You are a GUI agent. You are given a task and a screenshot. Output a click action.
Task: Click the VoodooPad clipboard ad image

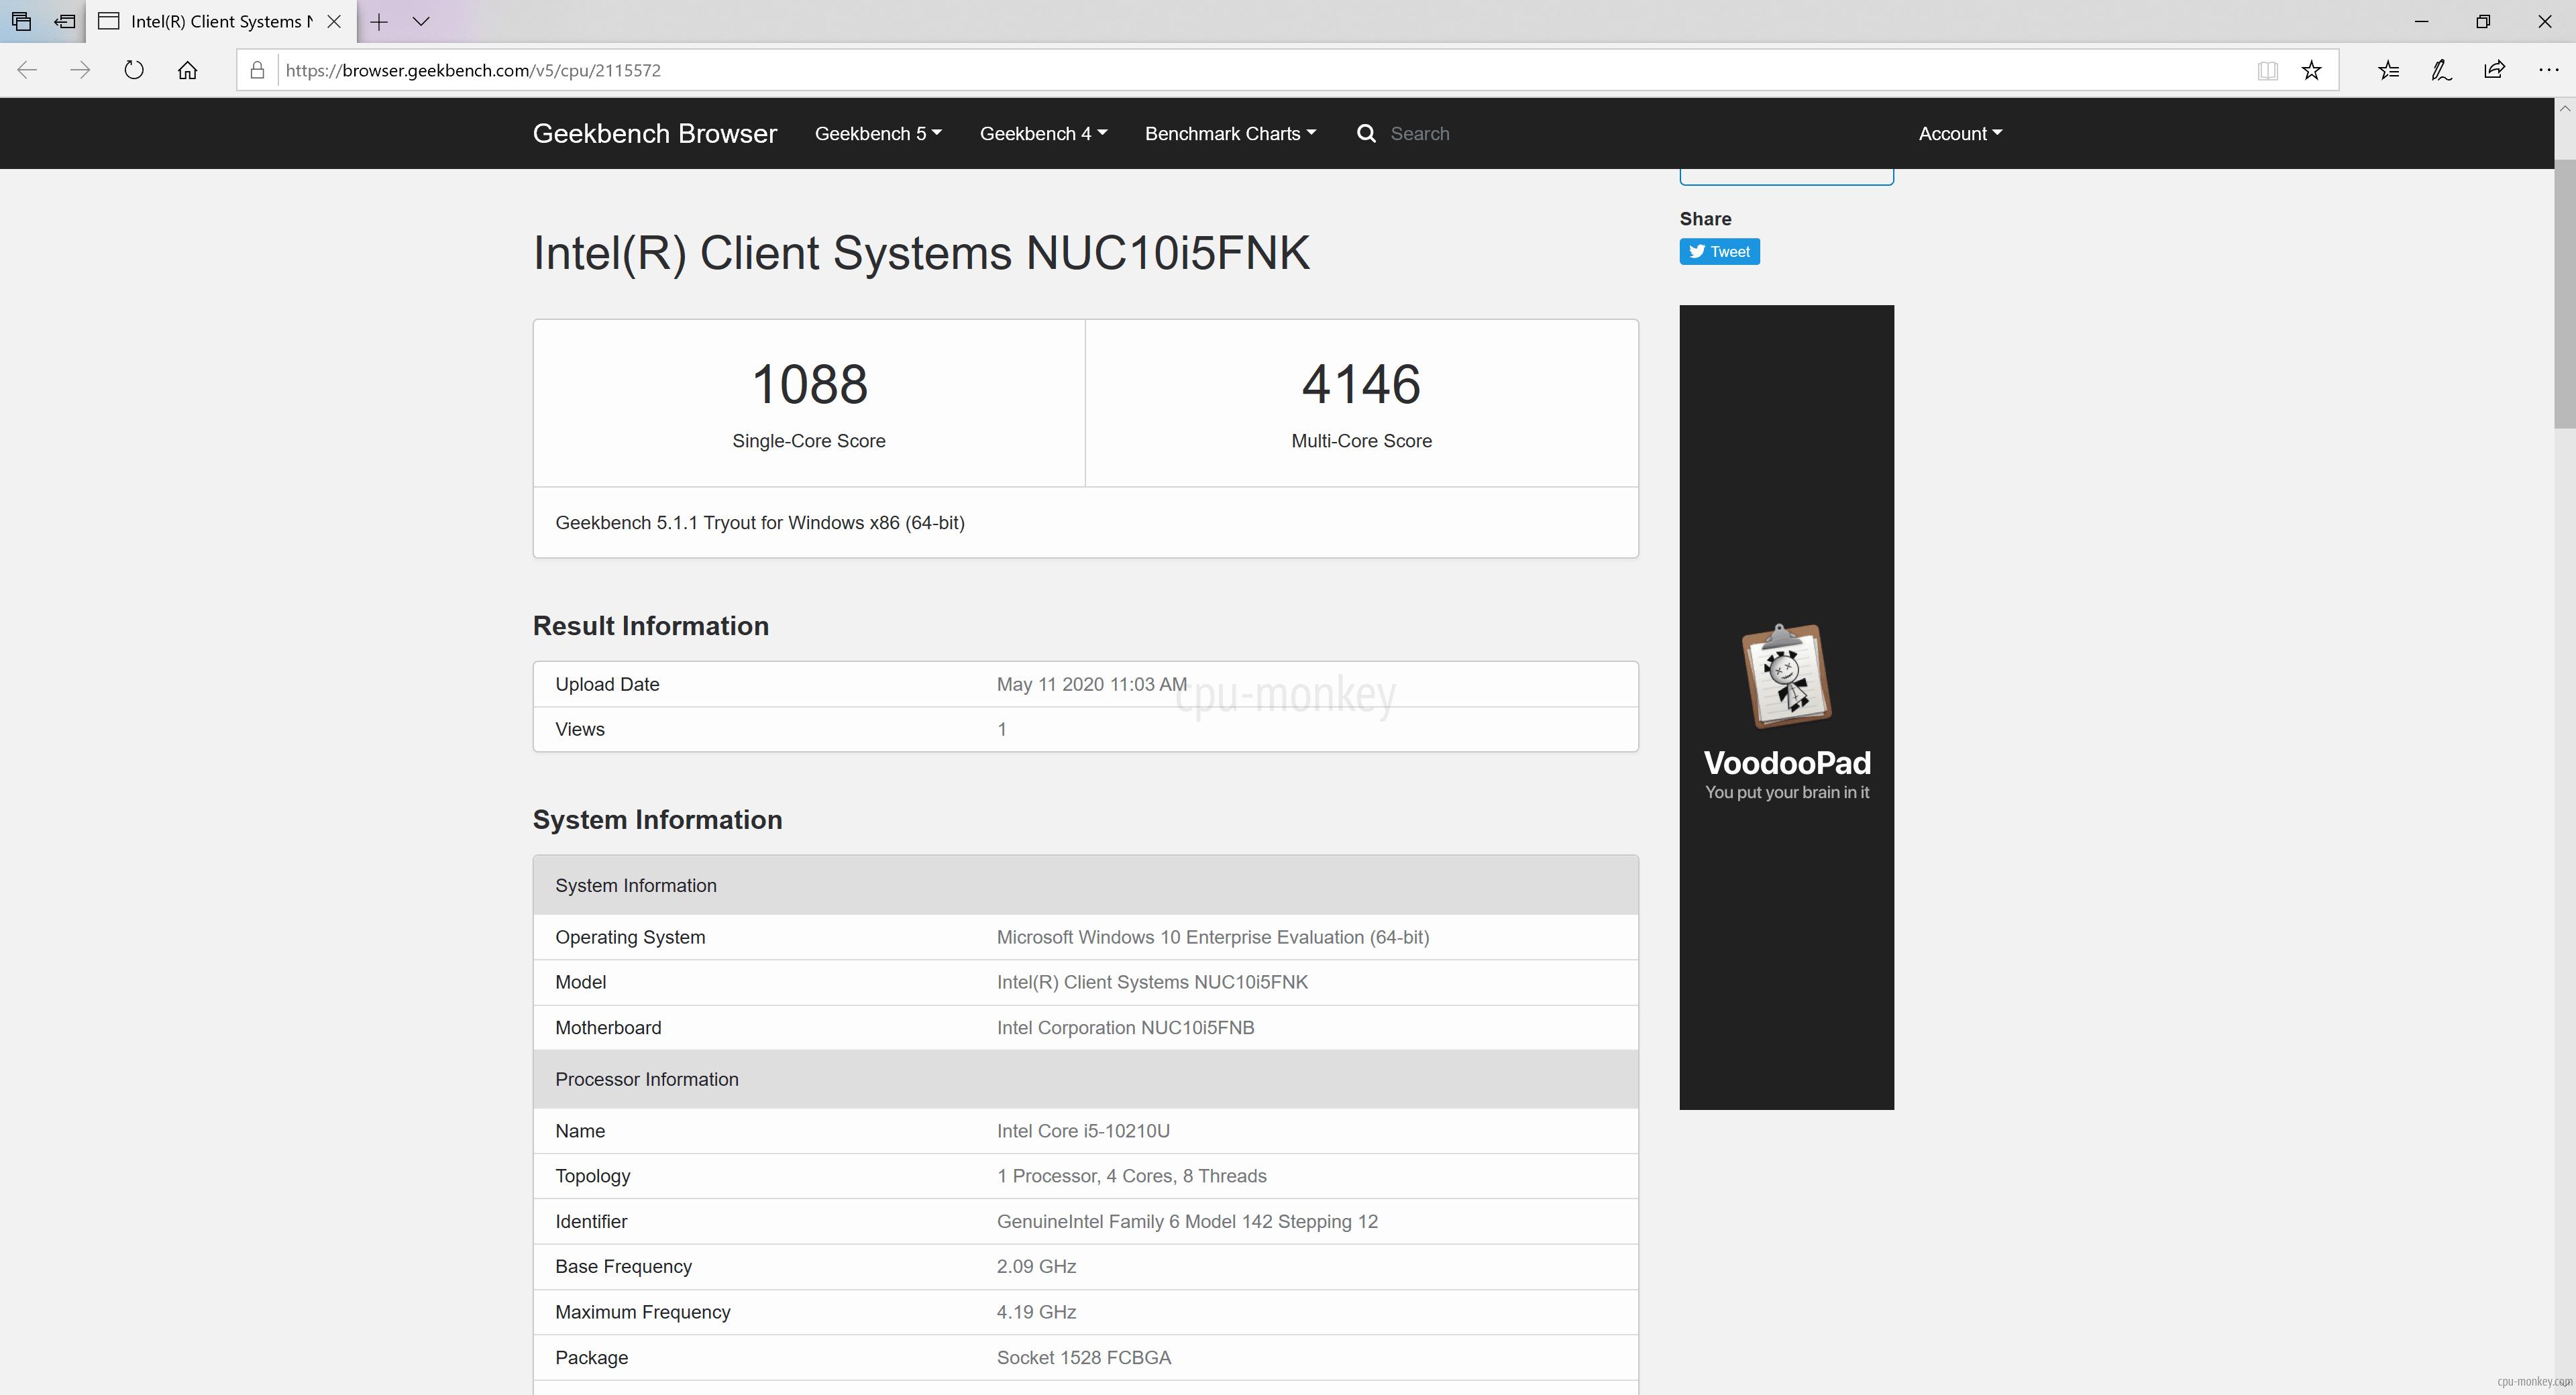pos(1786,676)
